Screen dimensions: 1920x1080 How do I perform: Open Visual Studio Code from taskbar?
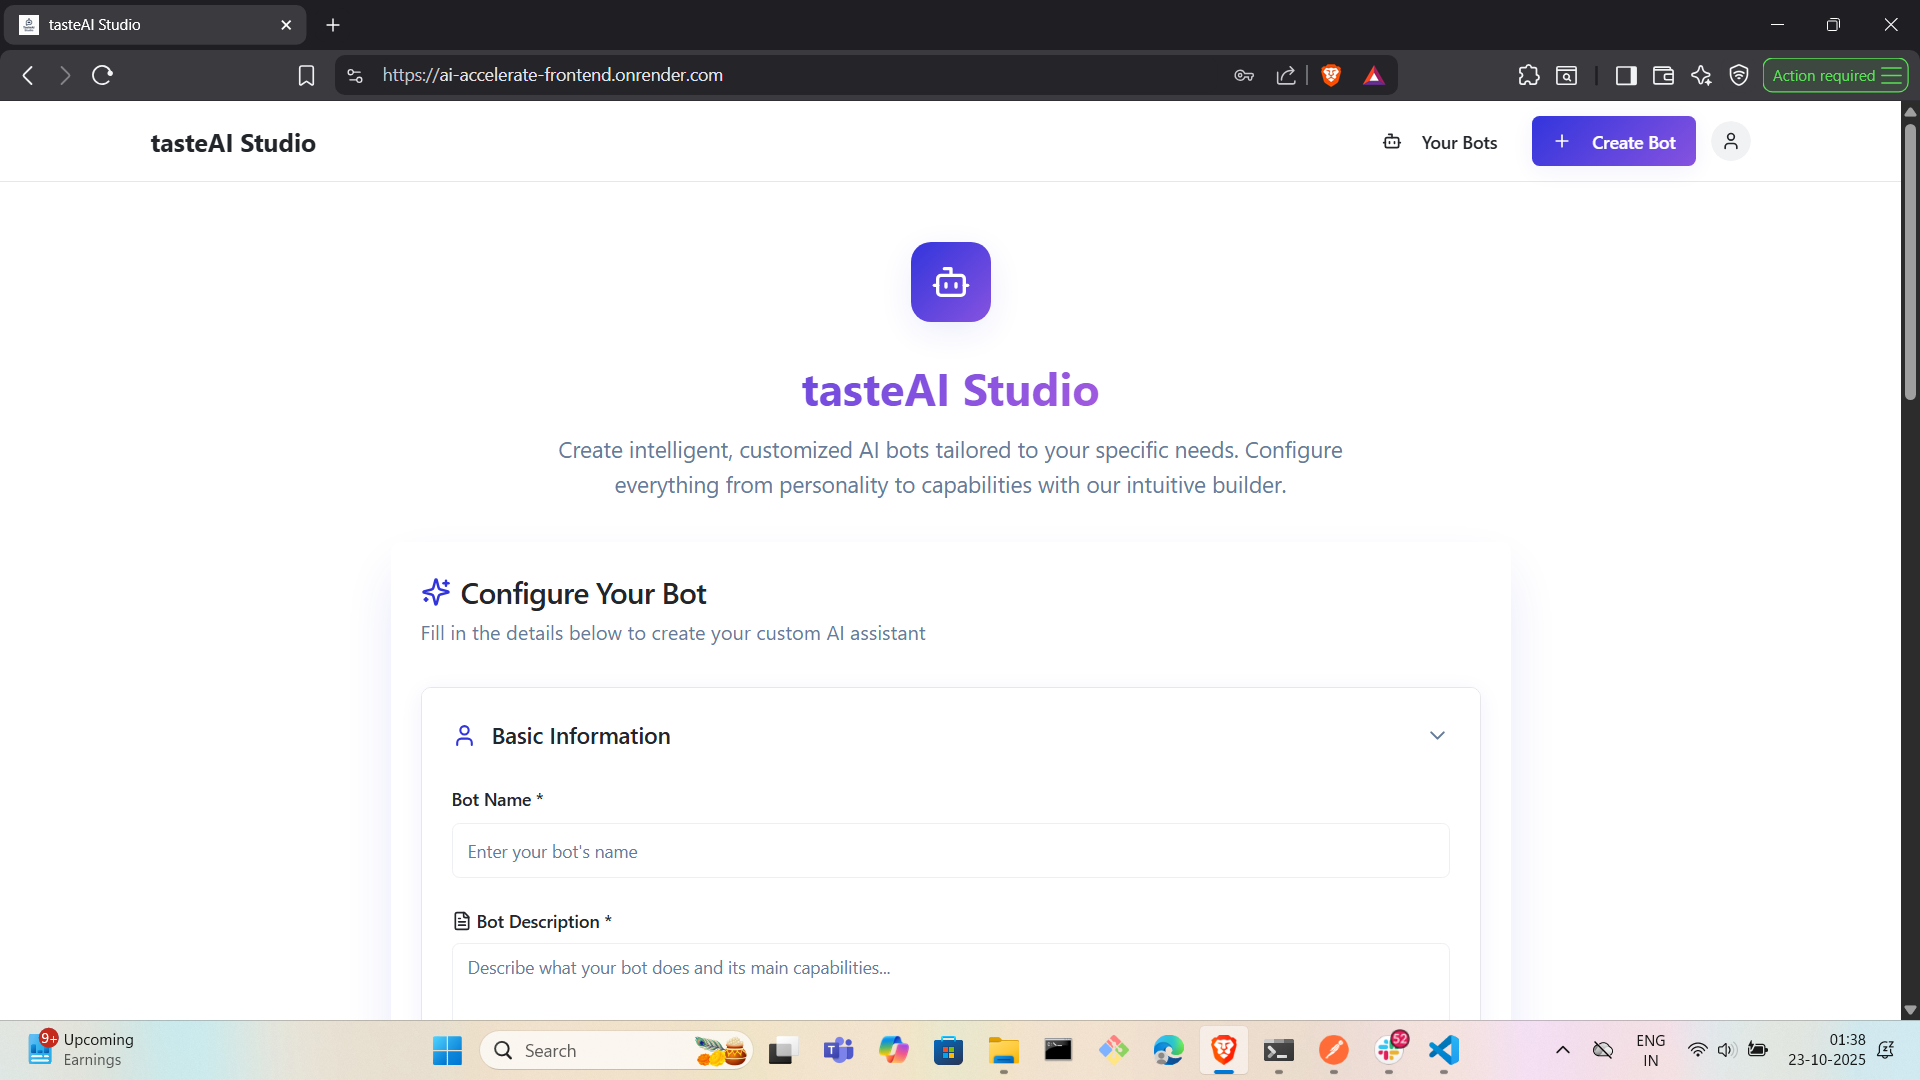pos(1443,1050)
